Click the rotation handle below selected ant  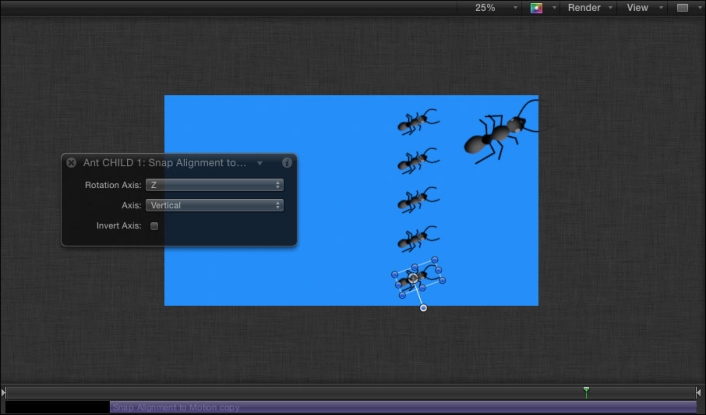(x=423, y=308)
